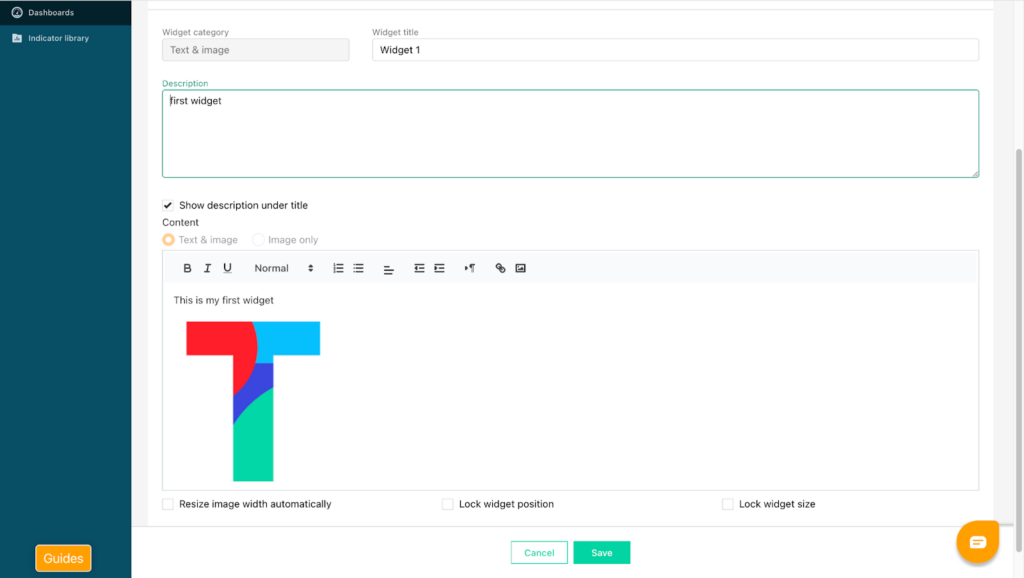Toggle bold formatting in the editor toolbar
Viewport: 1024px width, 578px height.
[x=187, y=268]
